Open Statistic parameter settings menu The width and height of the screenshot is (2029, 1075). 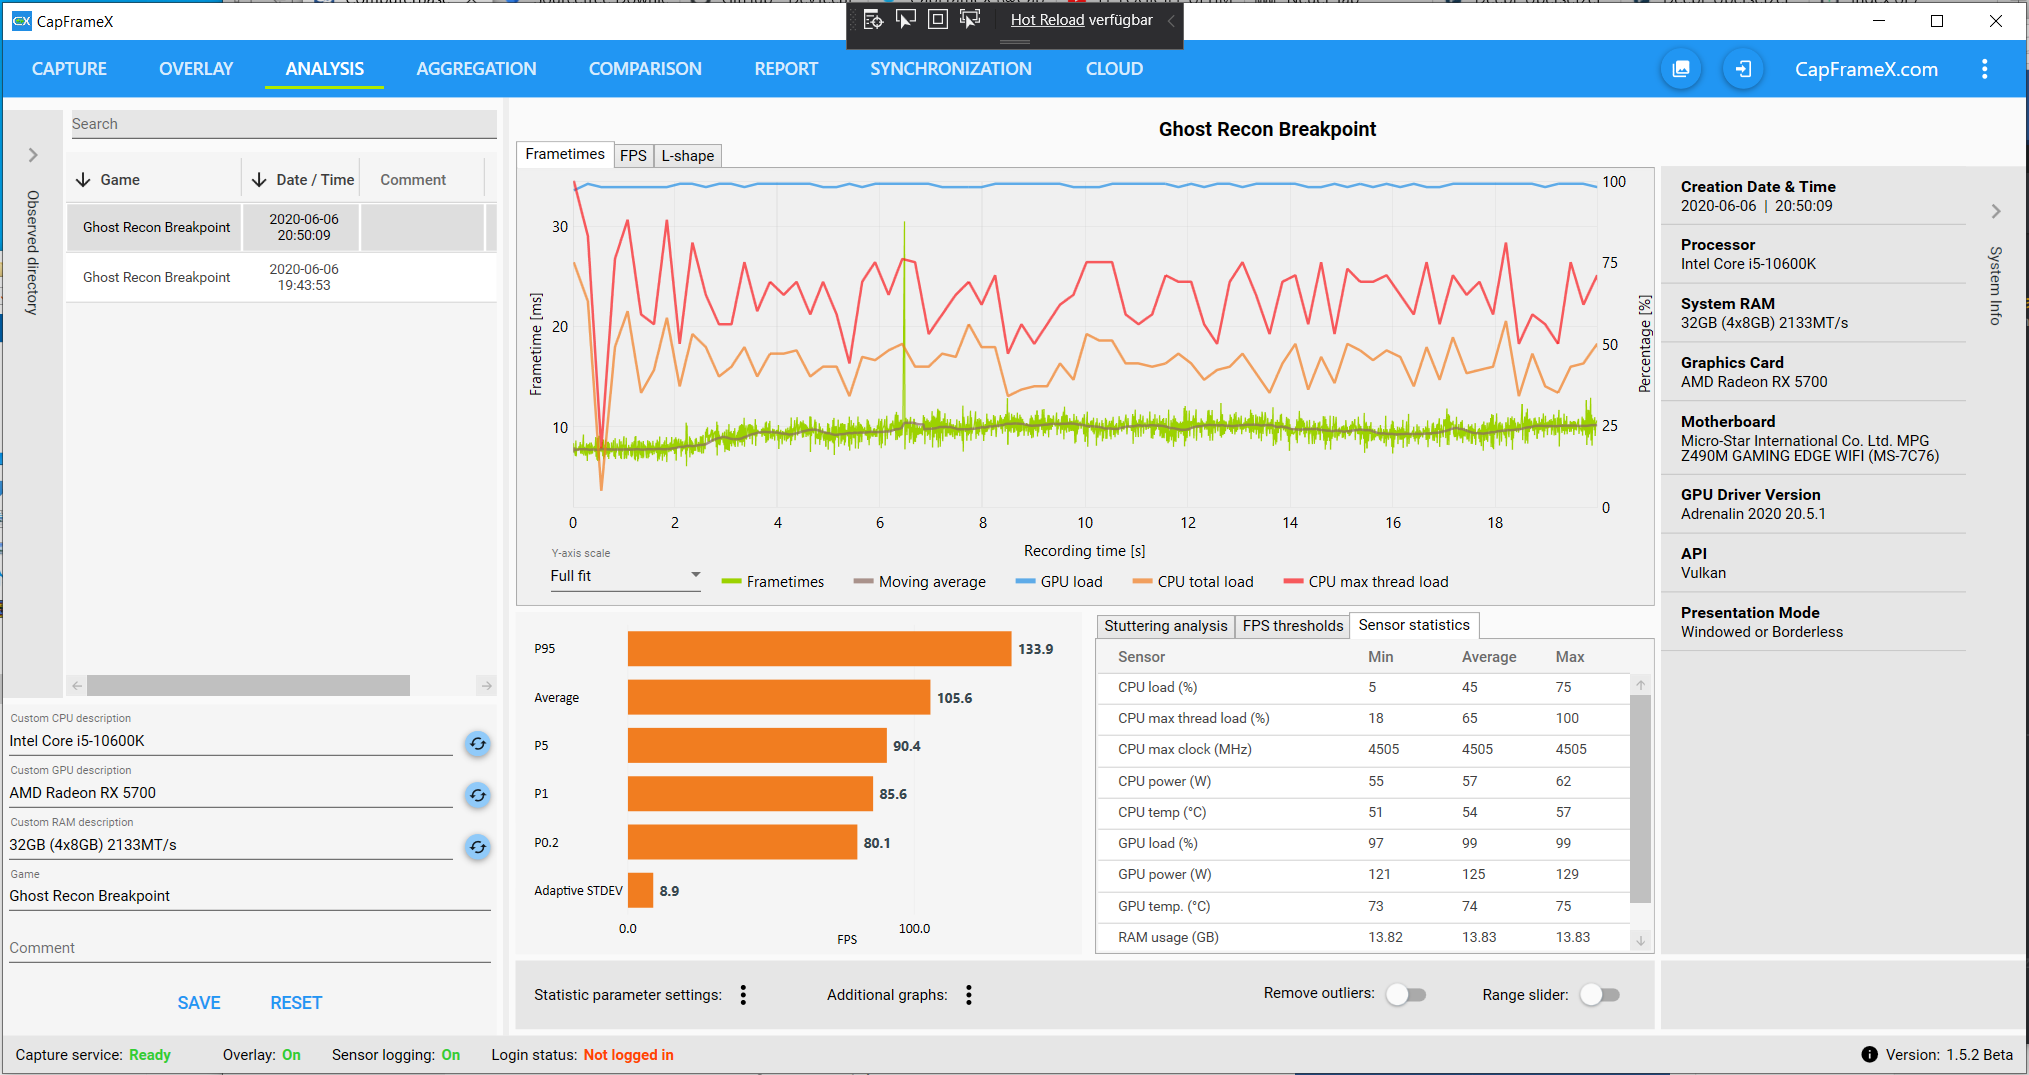click(x=743, y=995)
